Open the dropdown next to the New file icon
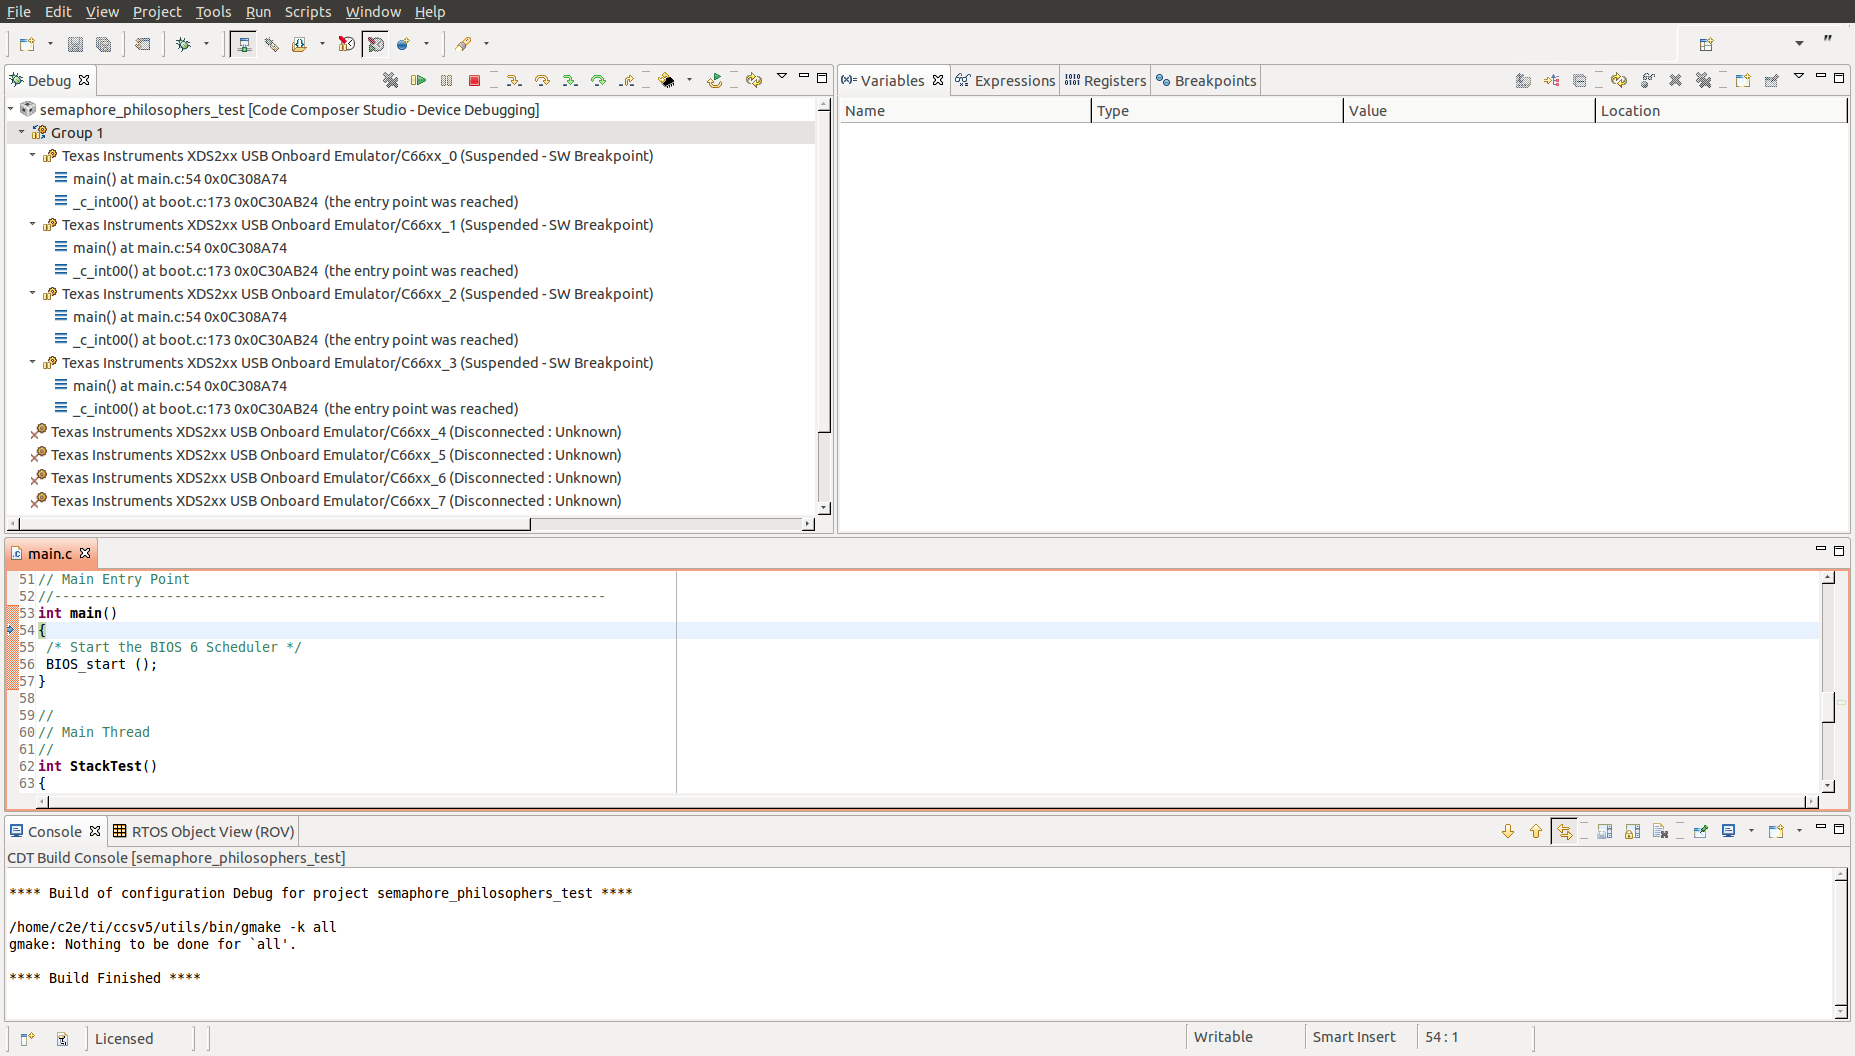The image size is (1855, 1056). pos(50,44)
